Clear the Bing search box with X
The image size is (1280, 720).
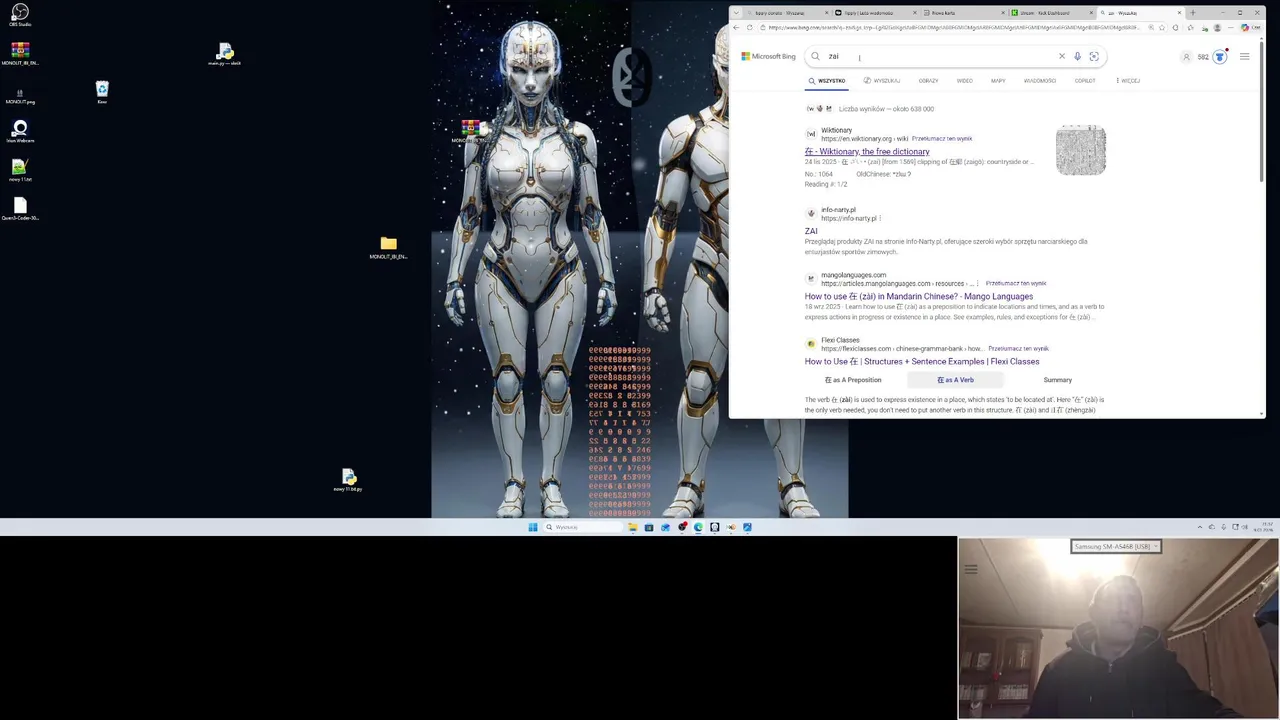click(1062, 56)
